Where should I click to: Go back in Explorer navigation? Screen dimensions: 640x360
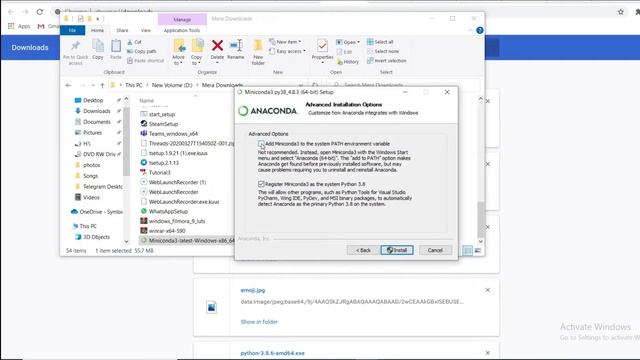coord(69,85)
